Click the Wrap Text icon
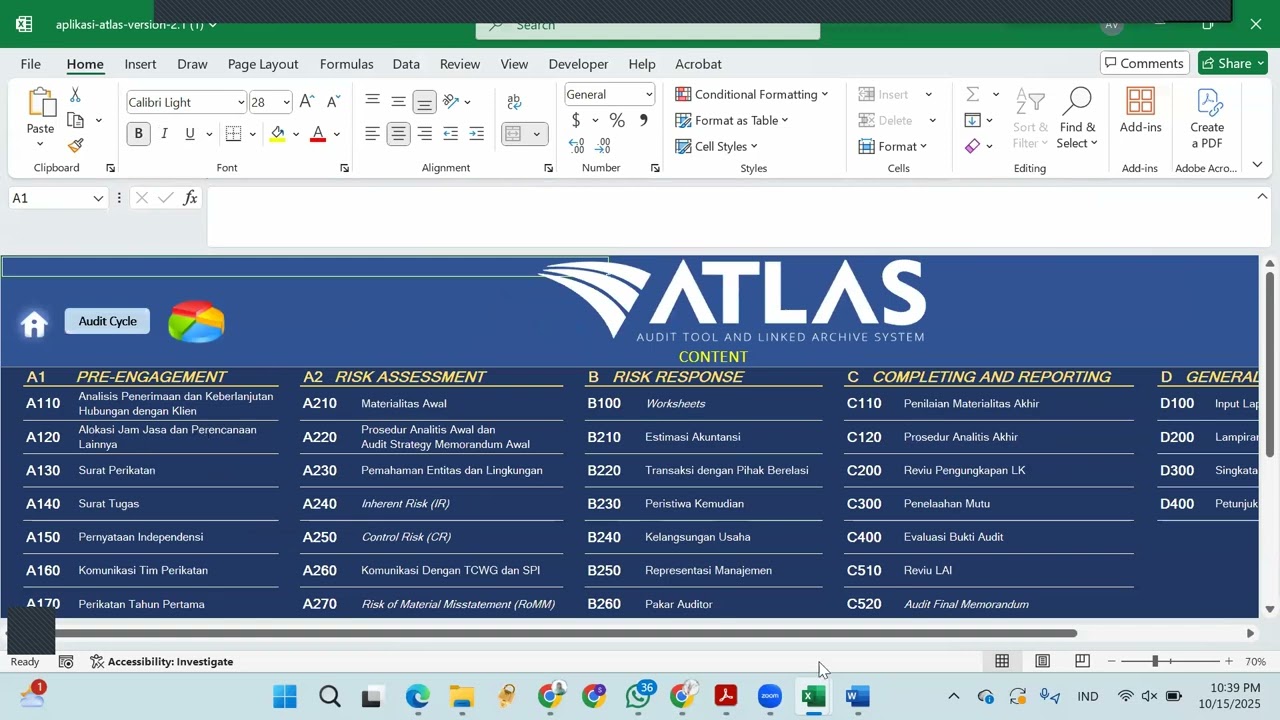This screenshot has height=720, width=1280. [514, 102]
